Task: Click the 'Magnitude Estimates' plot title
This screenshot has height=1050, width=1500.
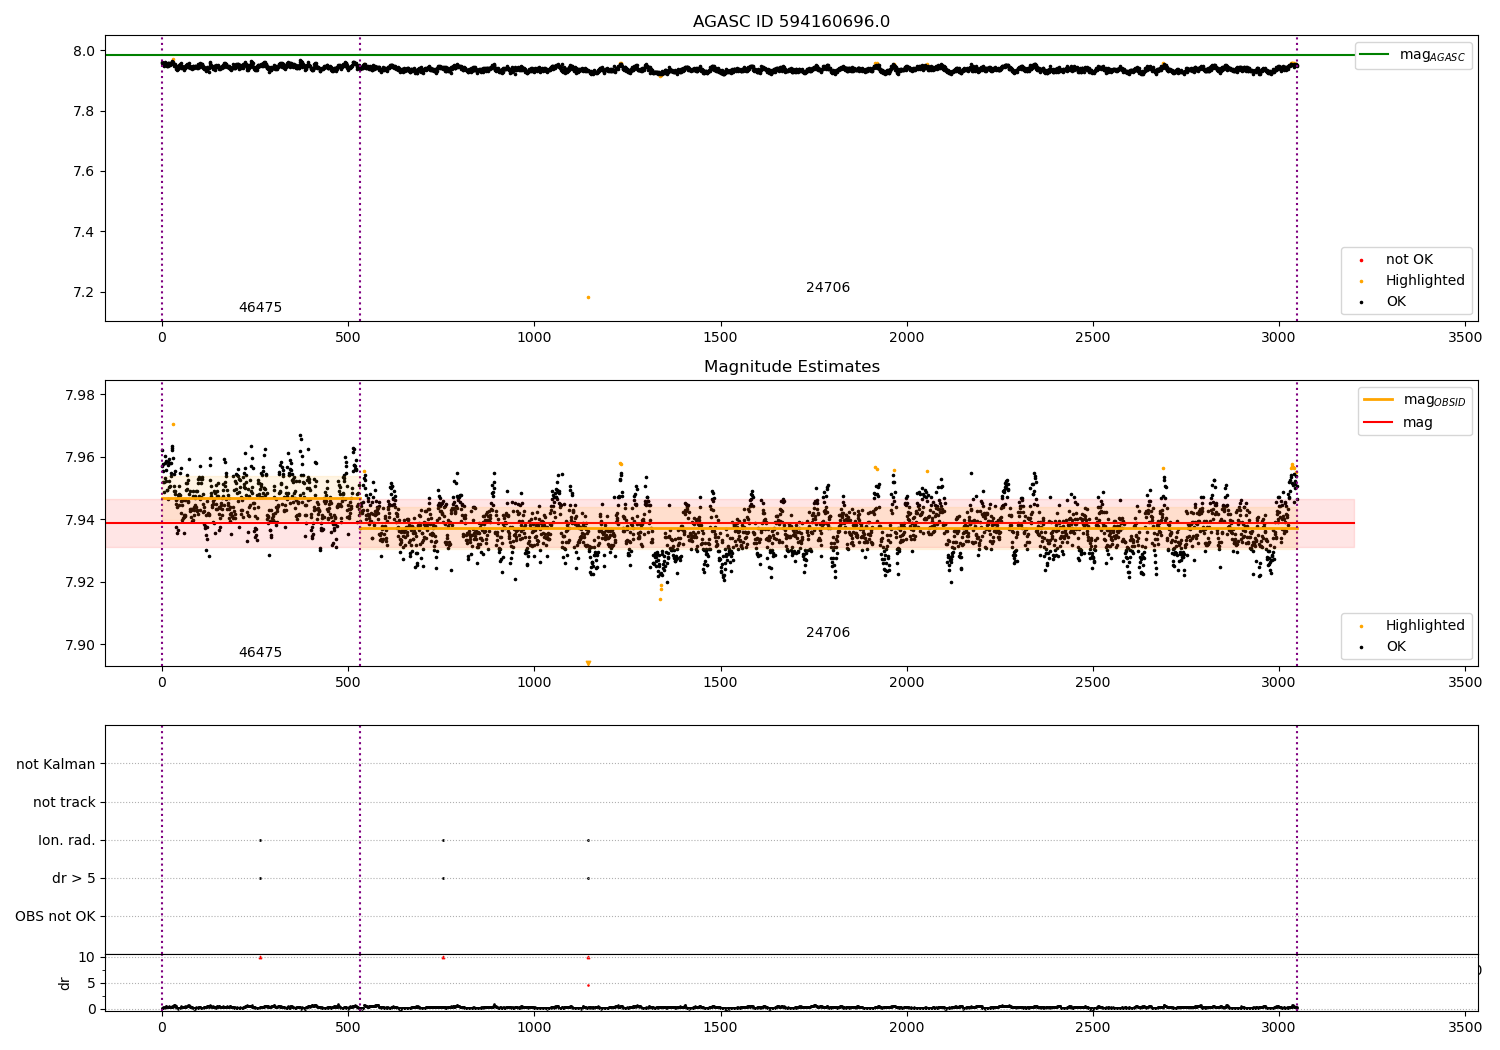Action: click(791, 367)
